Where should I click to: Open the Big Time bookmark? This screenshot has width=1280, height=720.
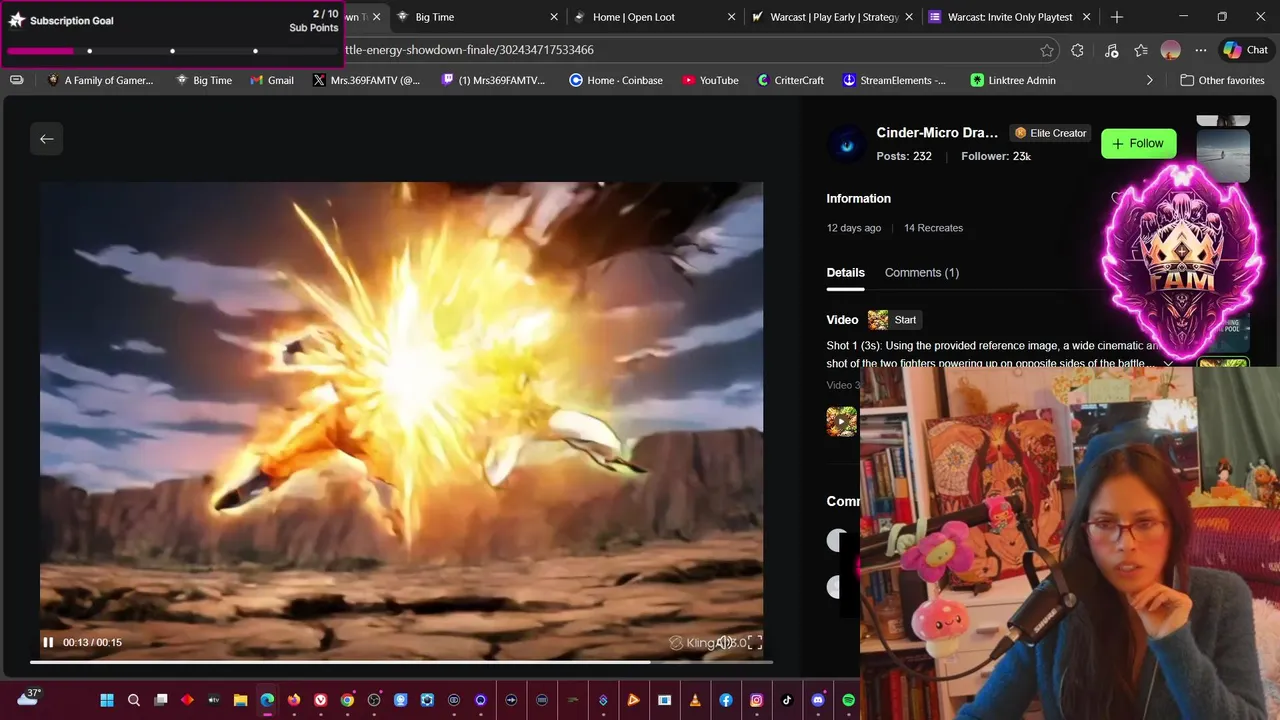tap(204, 80)
